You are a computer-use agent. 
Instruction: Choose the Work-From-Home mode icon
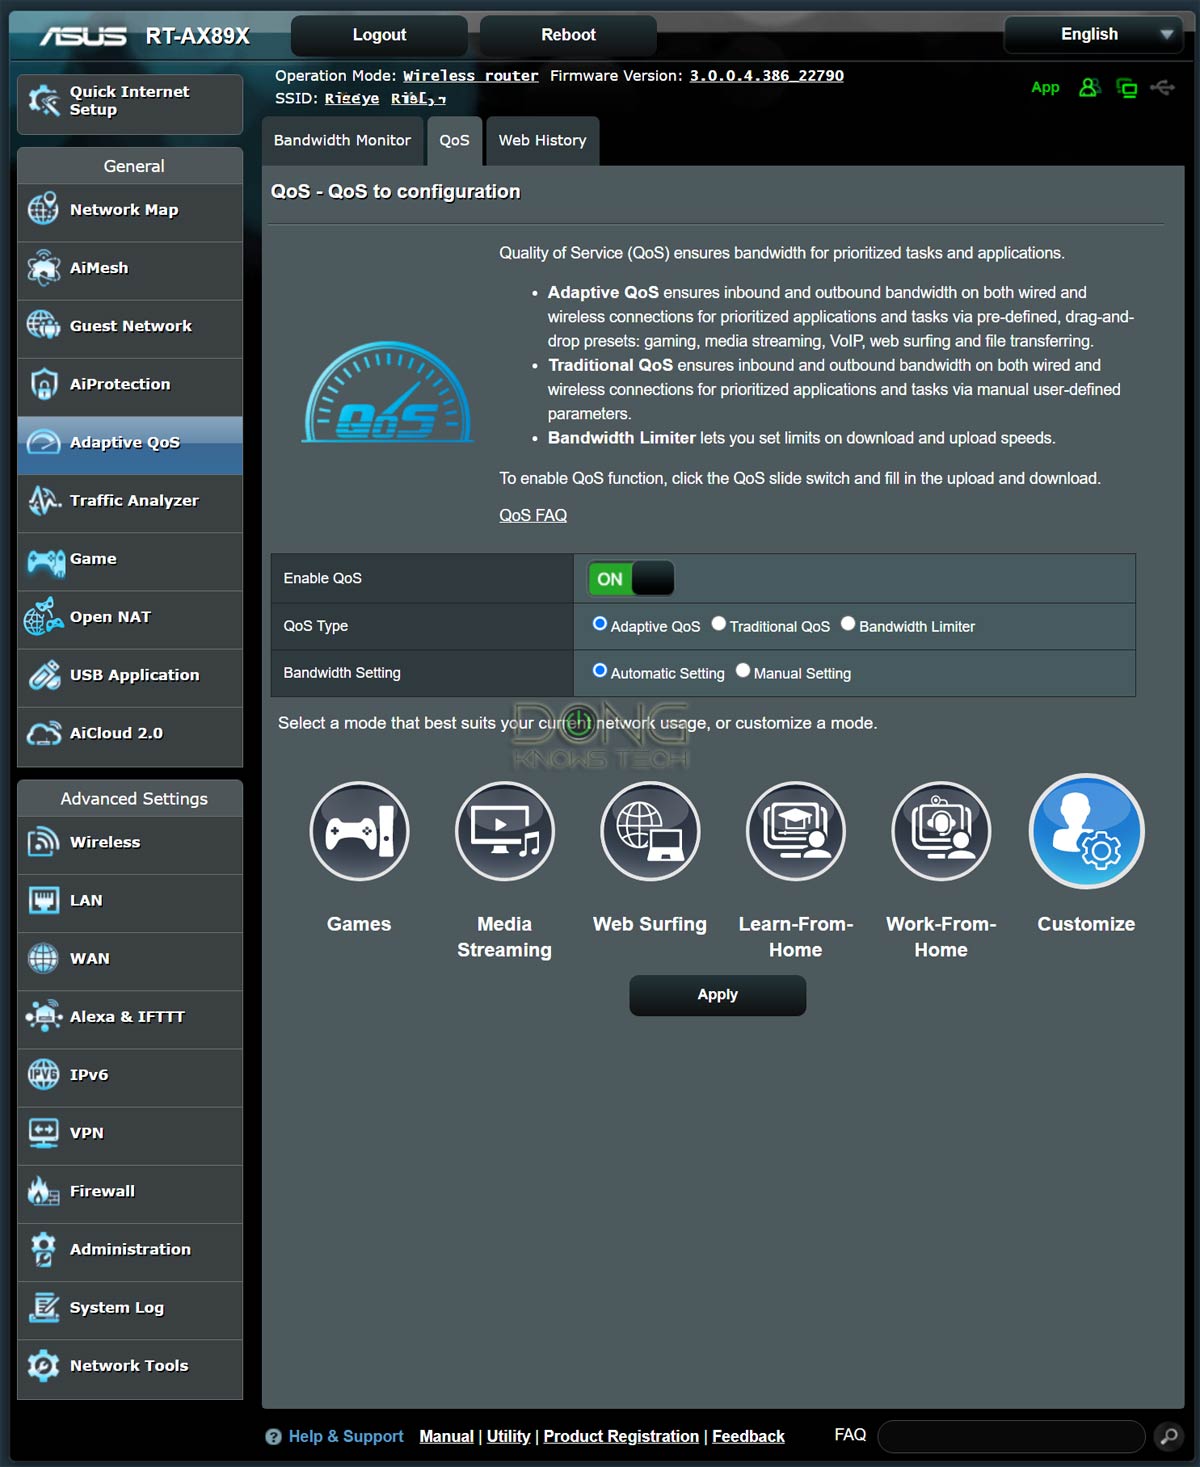pyautogui.click(x=941, y=831)
